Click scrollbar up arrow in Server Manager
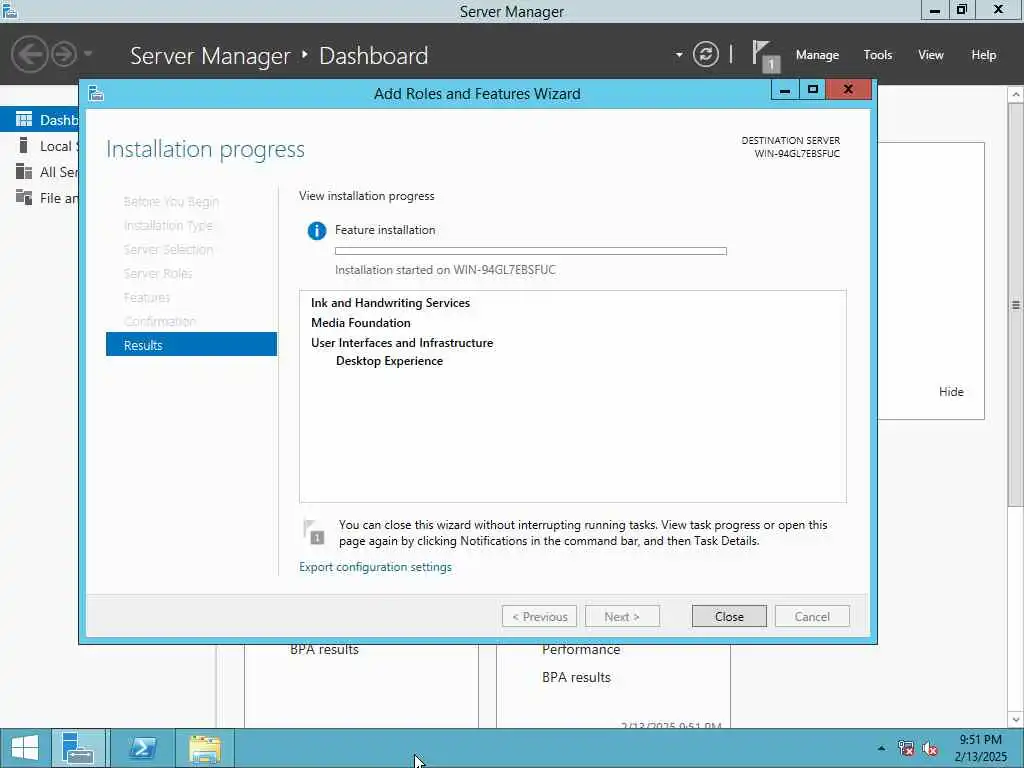The height and width of the screenshot is (768, 1024). point(1016,95)
